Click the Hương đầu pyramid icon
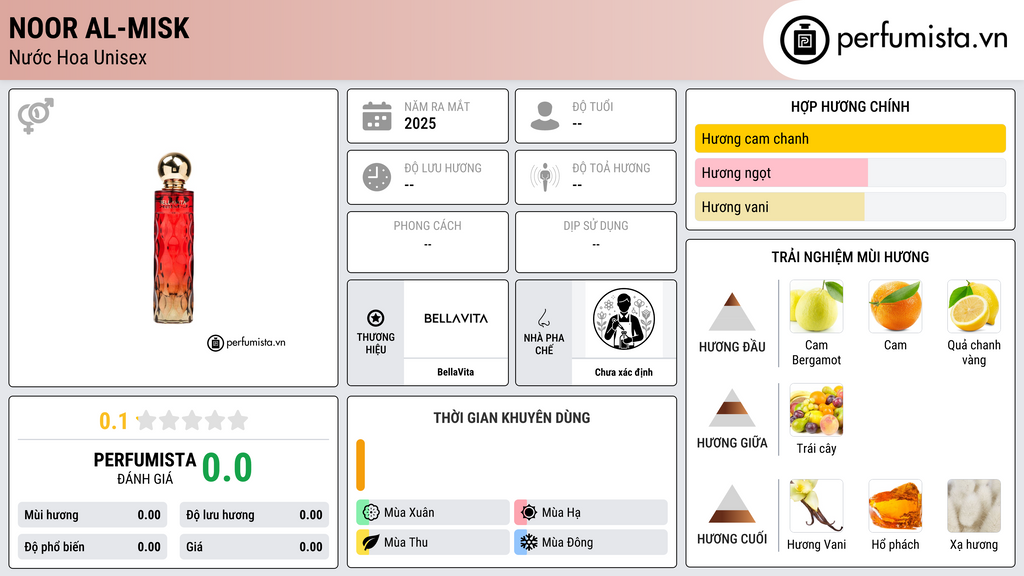 pyautogui.click(x=732, y=312)
